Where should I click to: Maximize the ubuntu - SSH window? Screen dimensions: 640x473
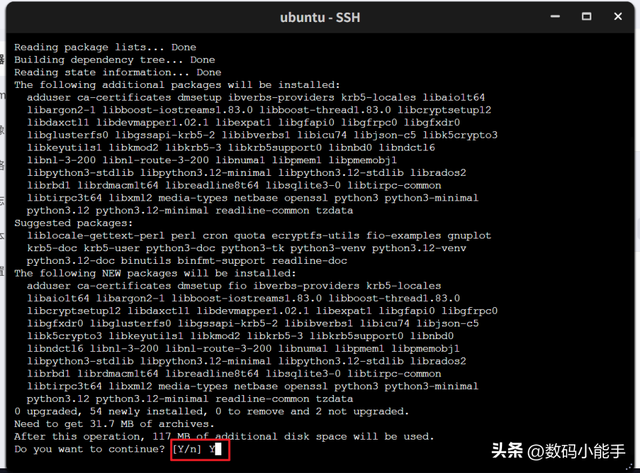[587, 16]
